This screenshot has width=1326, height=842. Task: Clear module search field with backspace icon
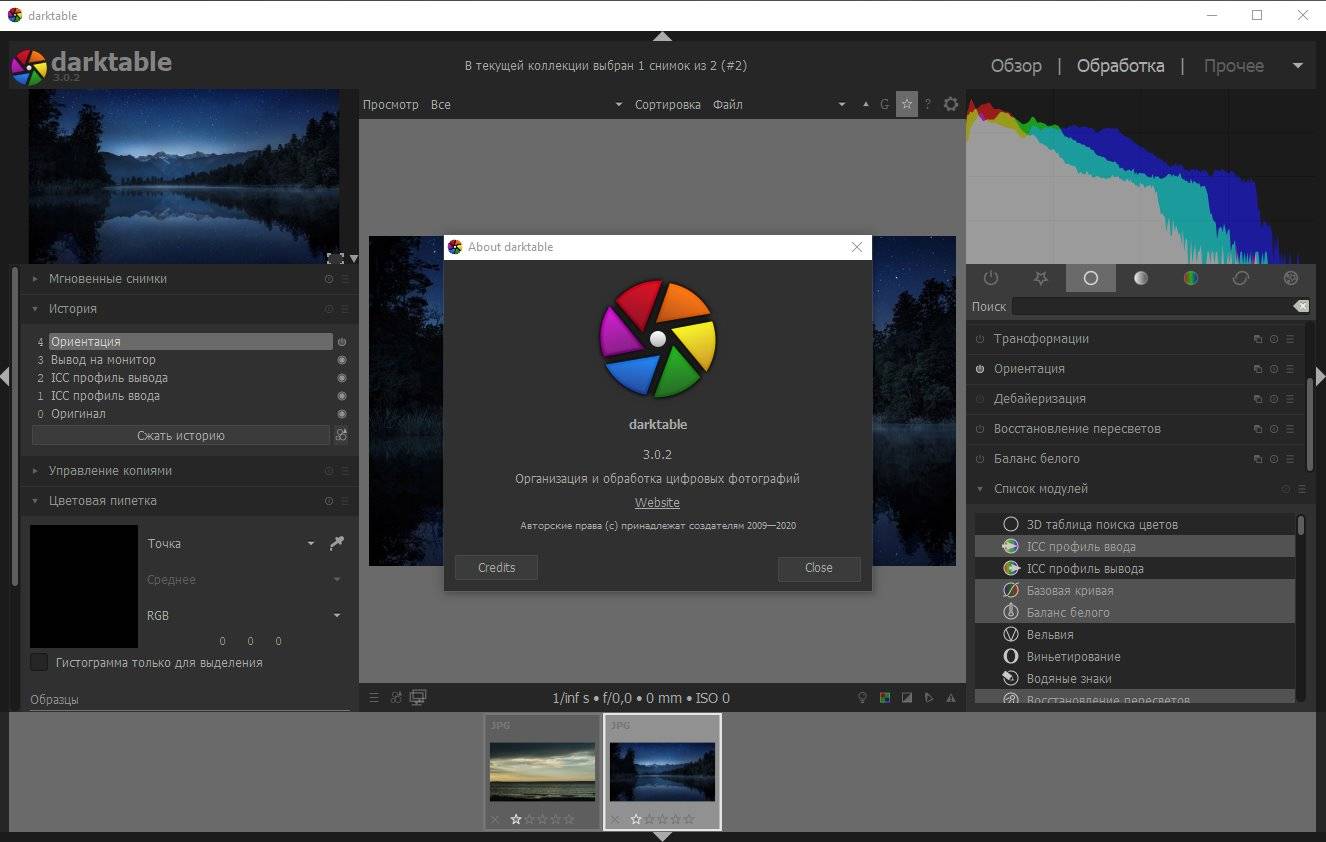1301,306
